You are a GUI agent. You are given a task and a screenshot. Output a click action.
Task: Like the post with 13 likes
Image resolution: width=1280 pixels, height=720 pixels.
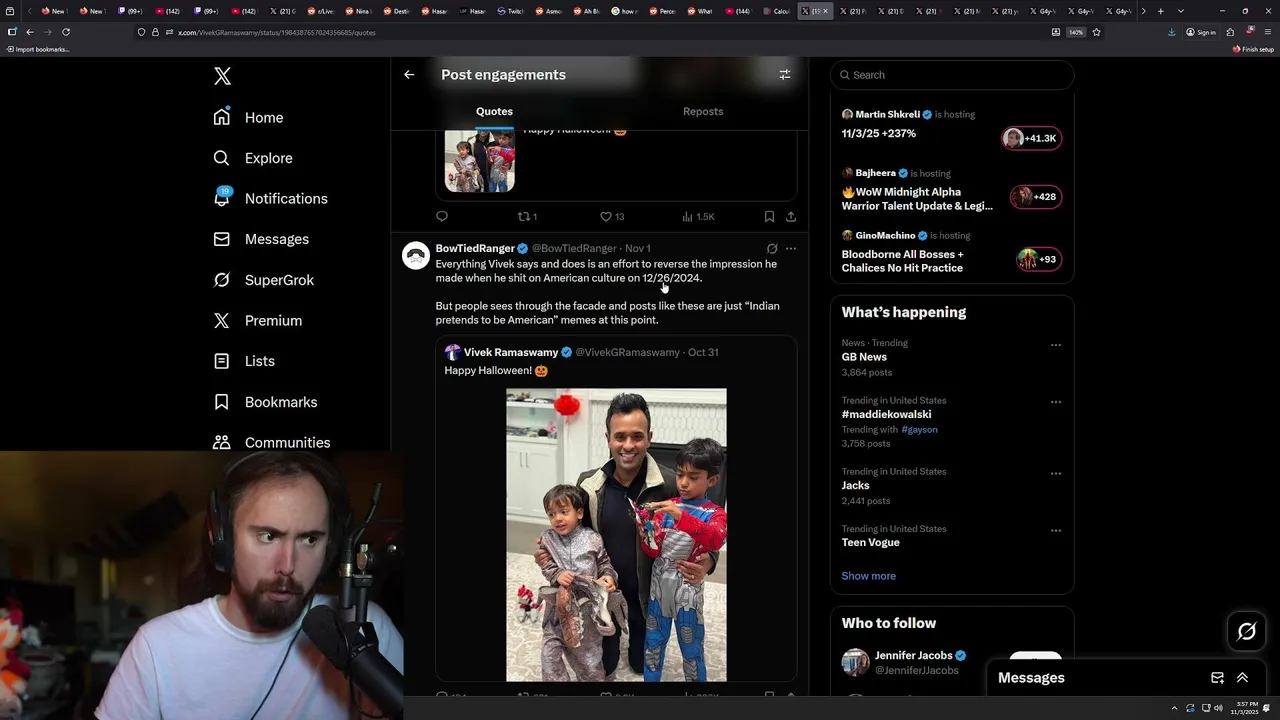click(x=611, y=216)
